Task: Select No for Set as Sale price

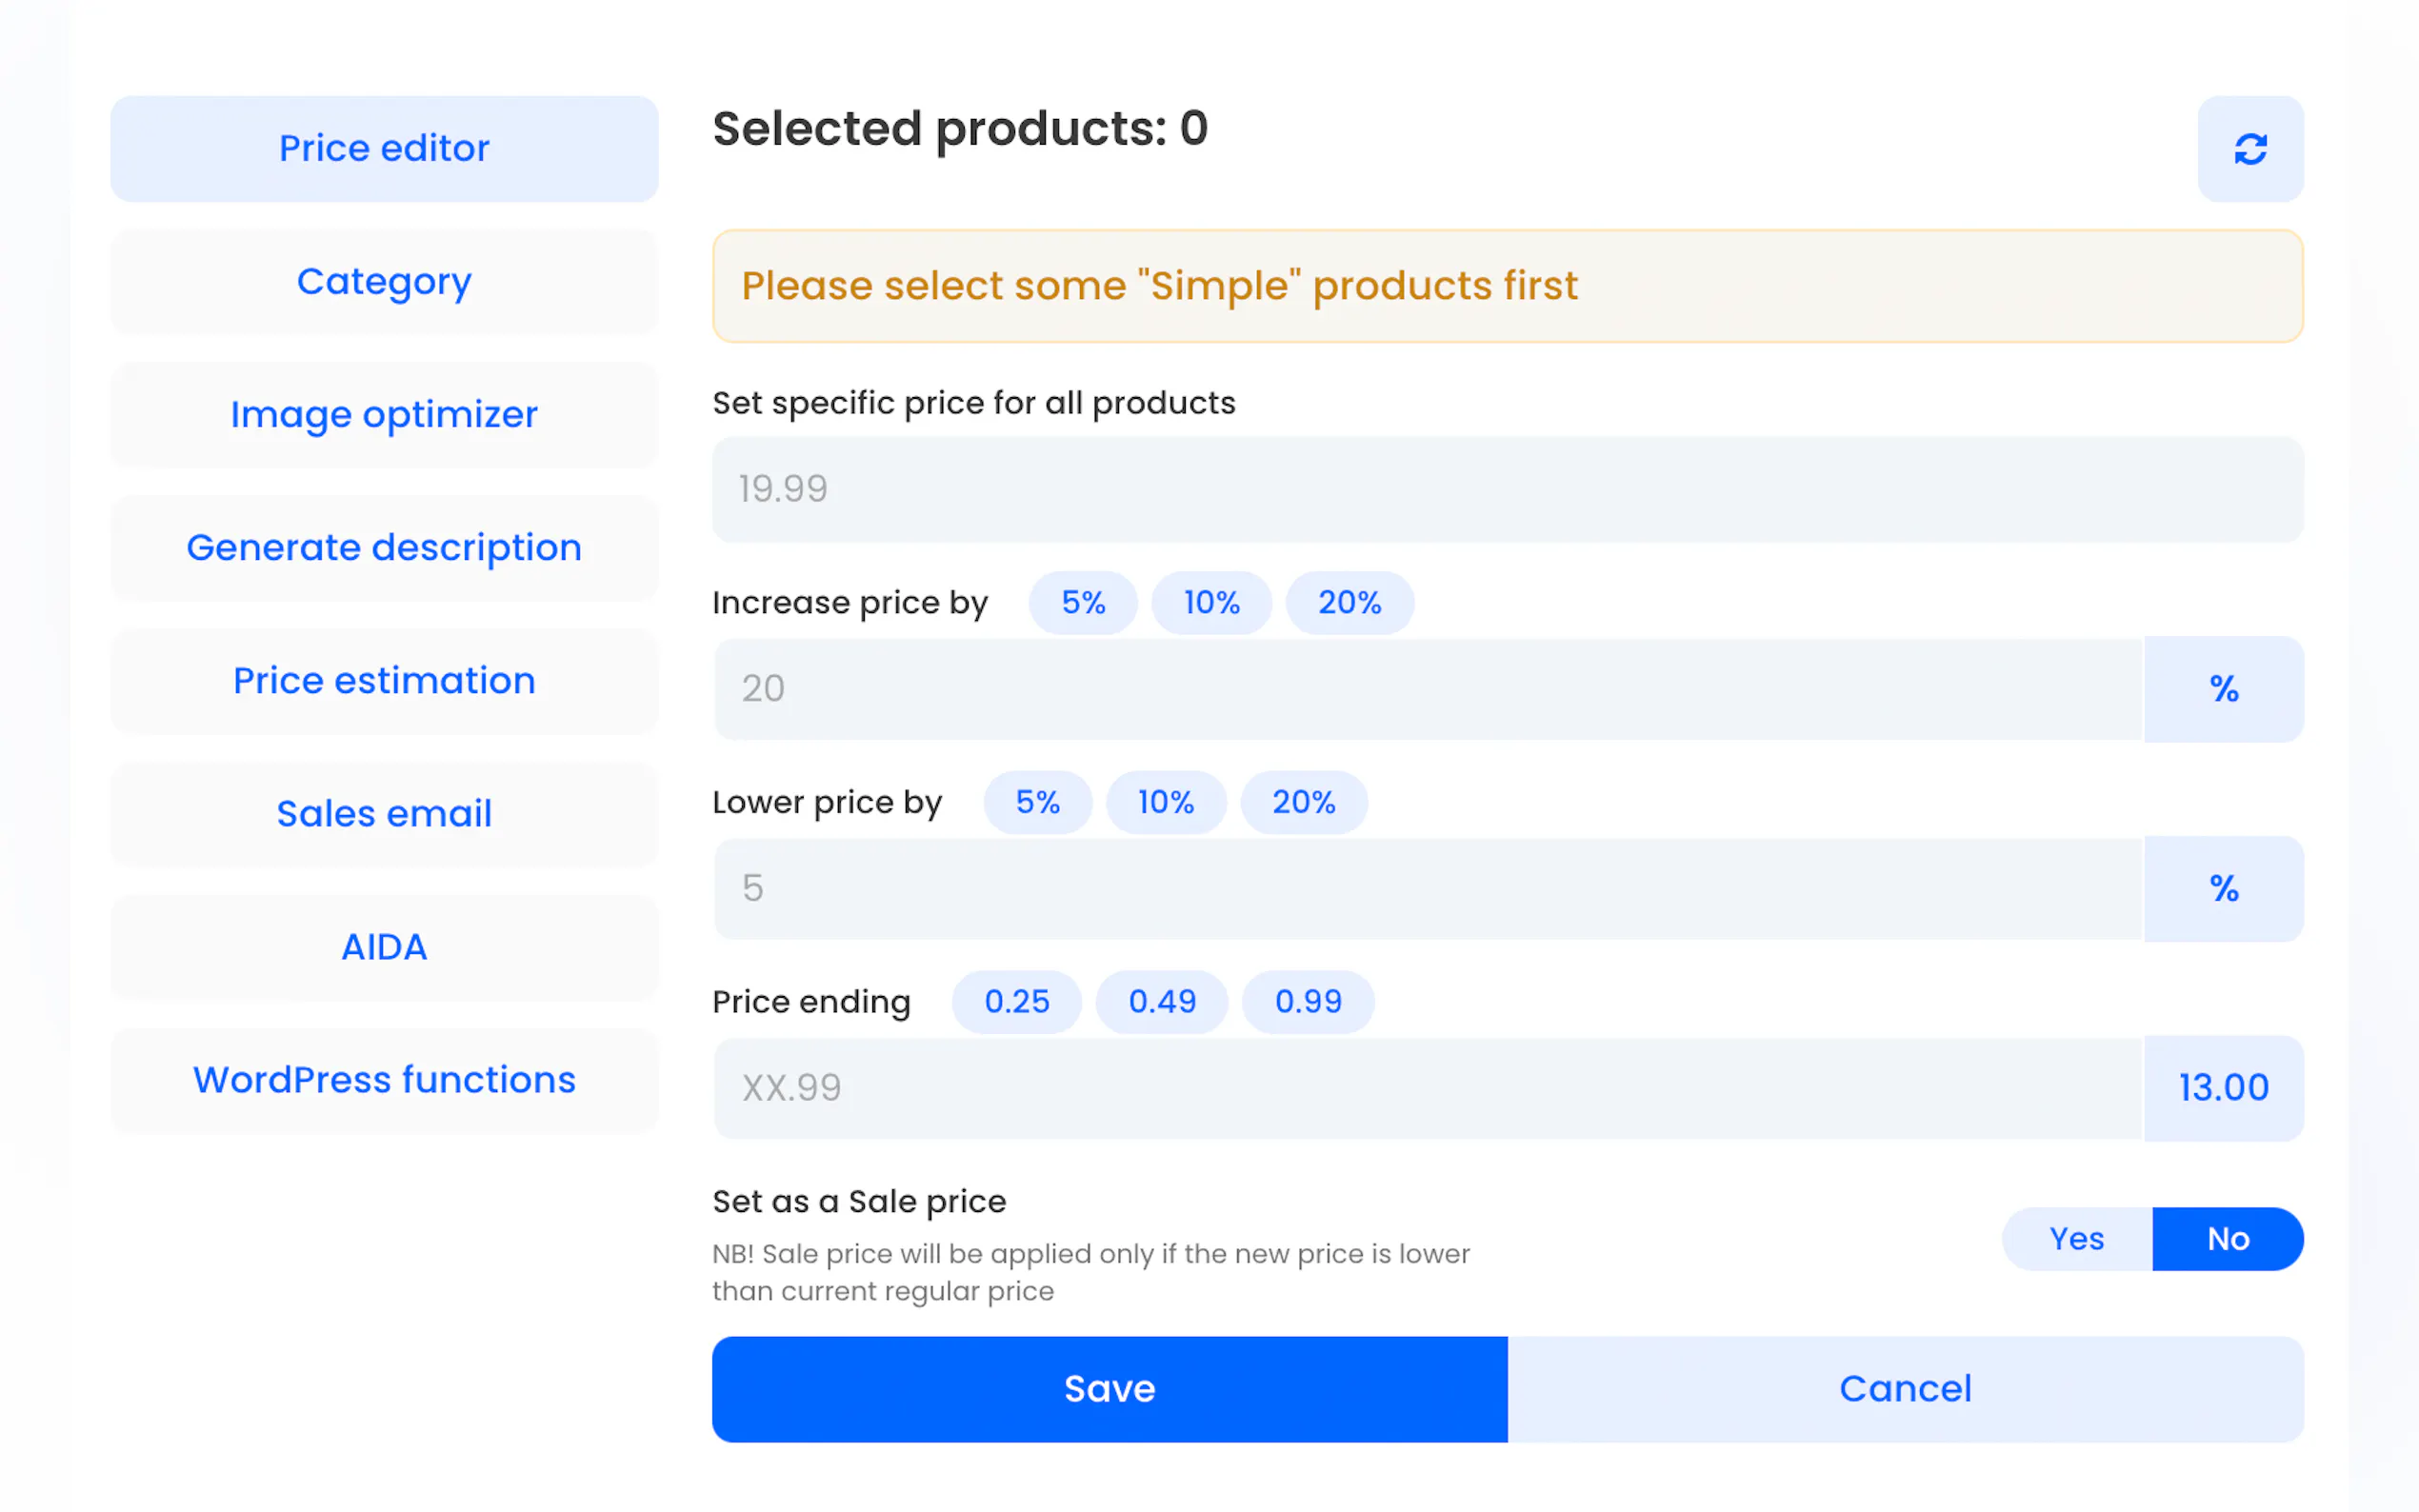Action: (x=2227, y=1238)
